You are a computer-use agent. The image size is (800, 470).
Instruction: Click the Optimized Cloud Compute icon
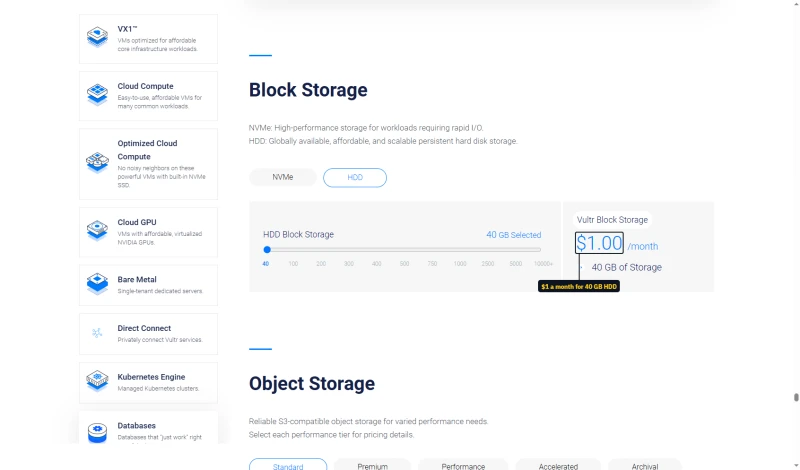(97, 162)
